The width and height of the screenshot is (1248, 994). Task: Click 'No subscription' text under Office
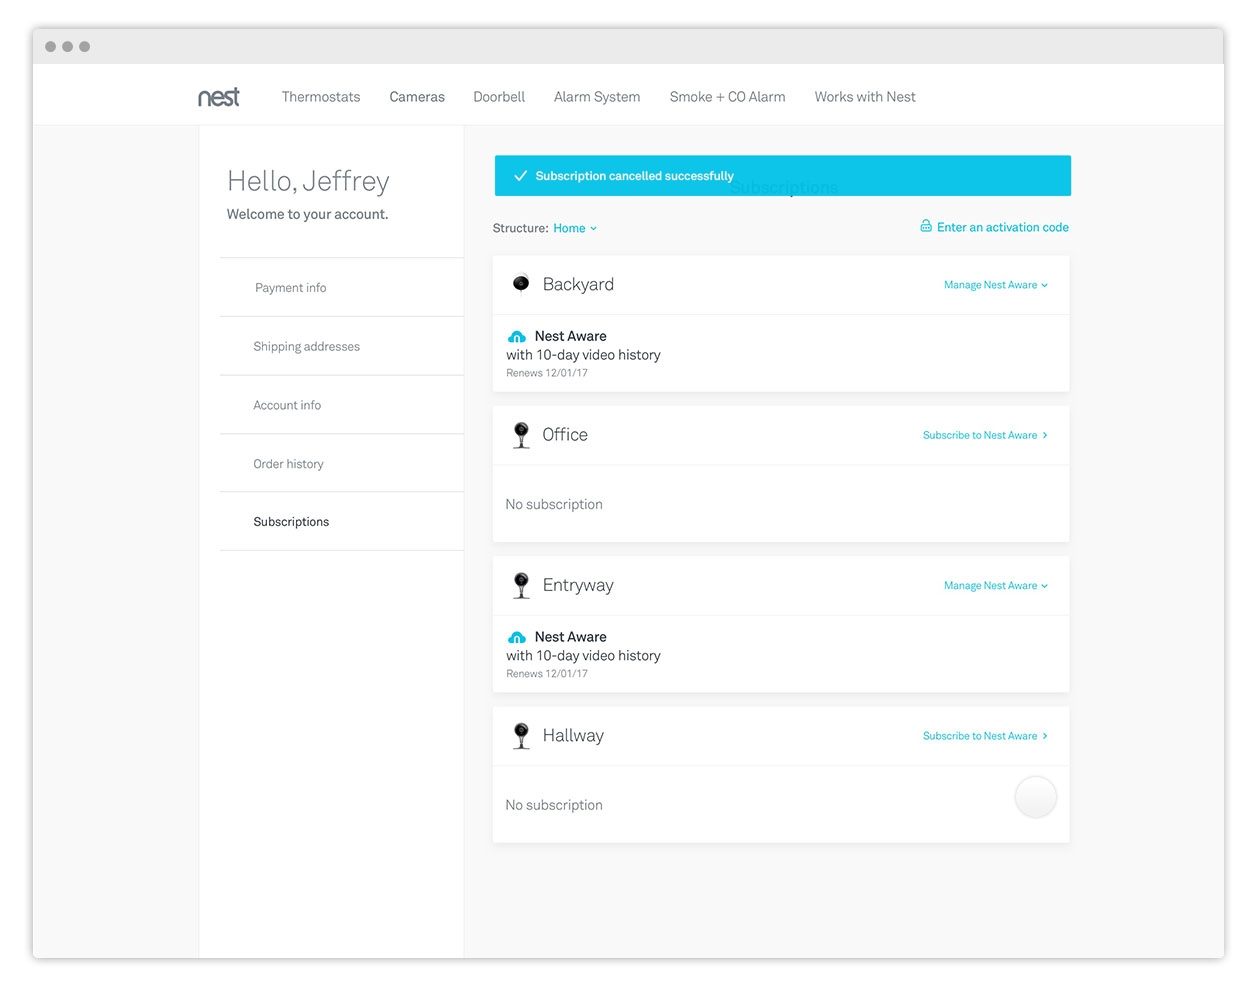click(554, 504)
